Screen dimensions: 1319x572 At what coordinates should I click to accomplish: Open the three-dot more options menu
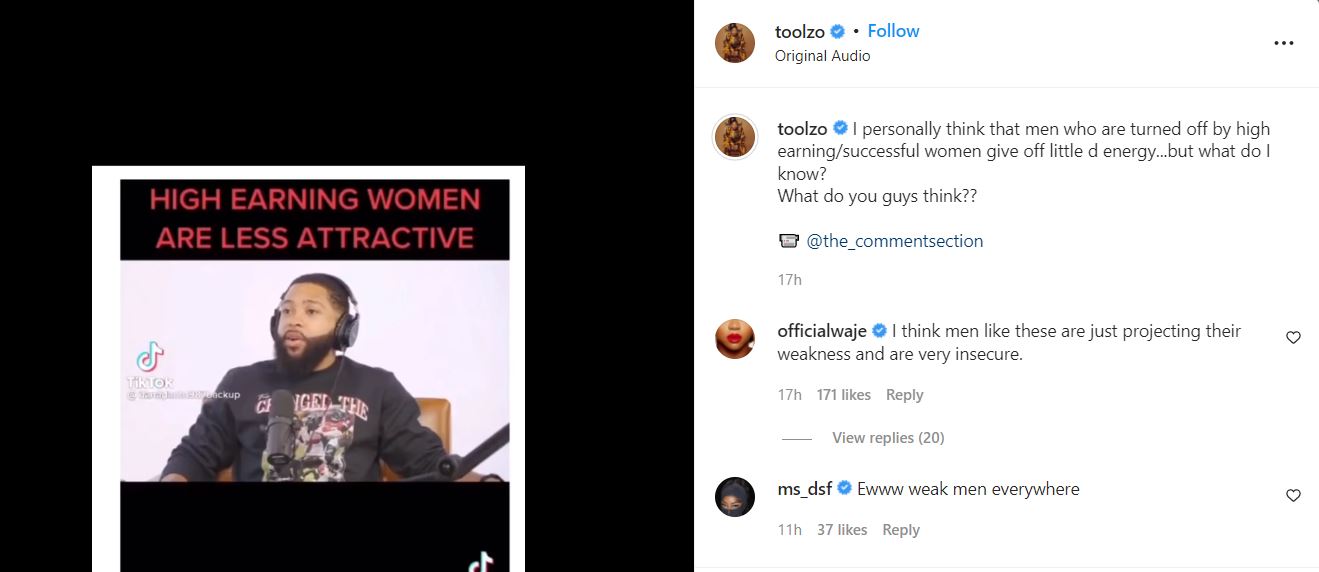click(x=1283, y=43)
